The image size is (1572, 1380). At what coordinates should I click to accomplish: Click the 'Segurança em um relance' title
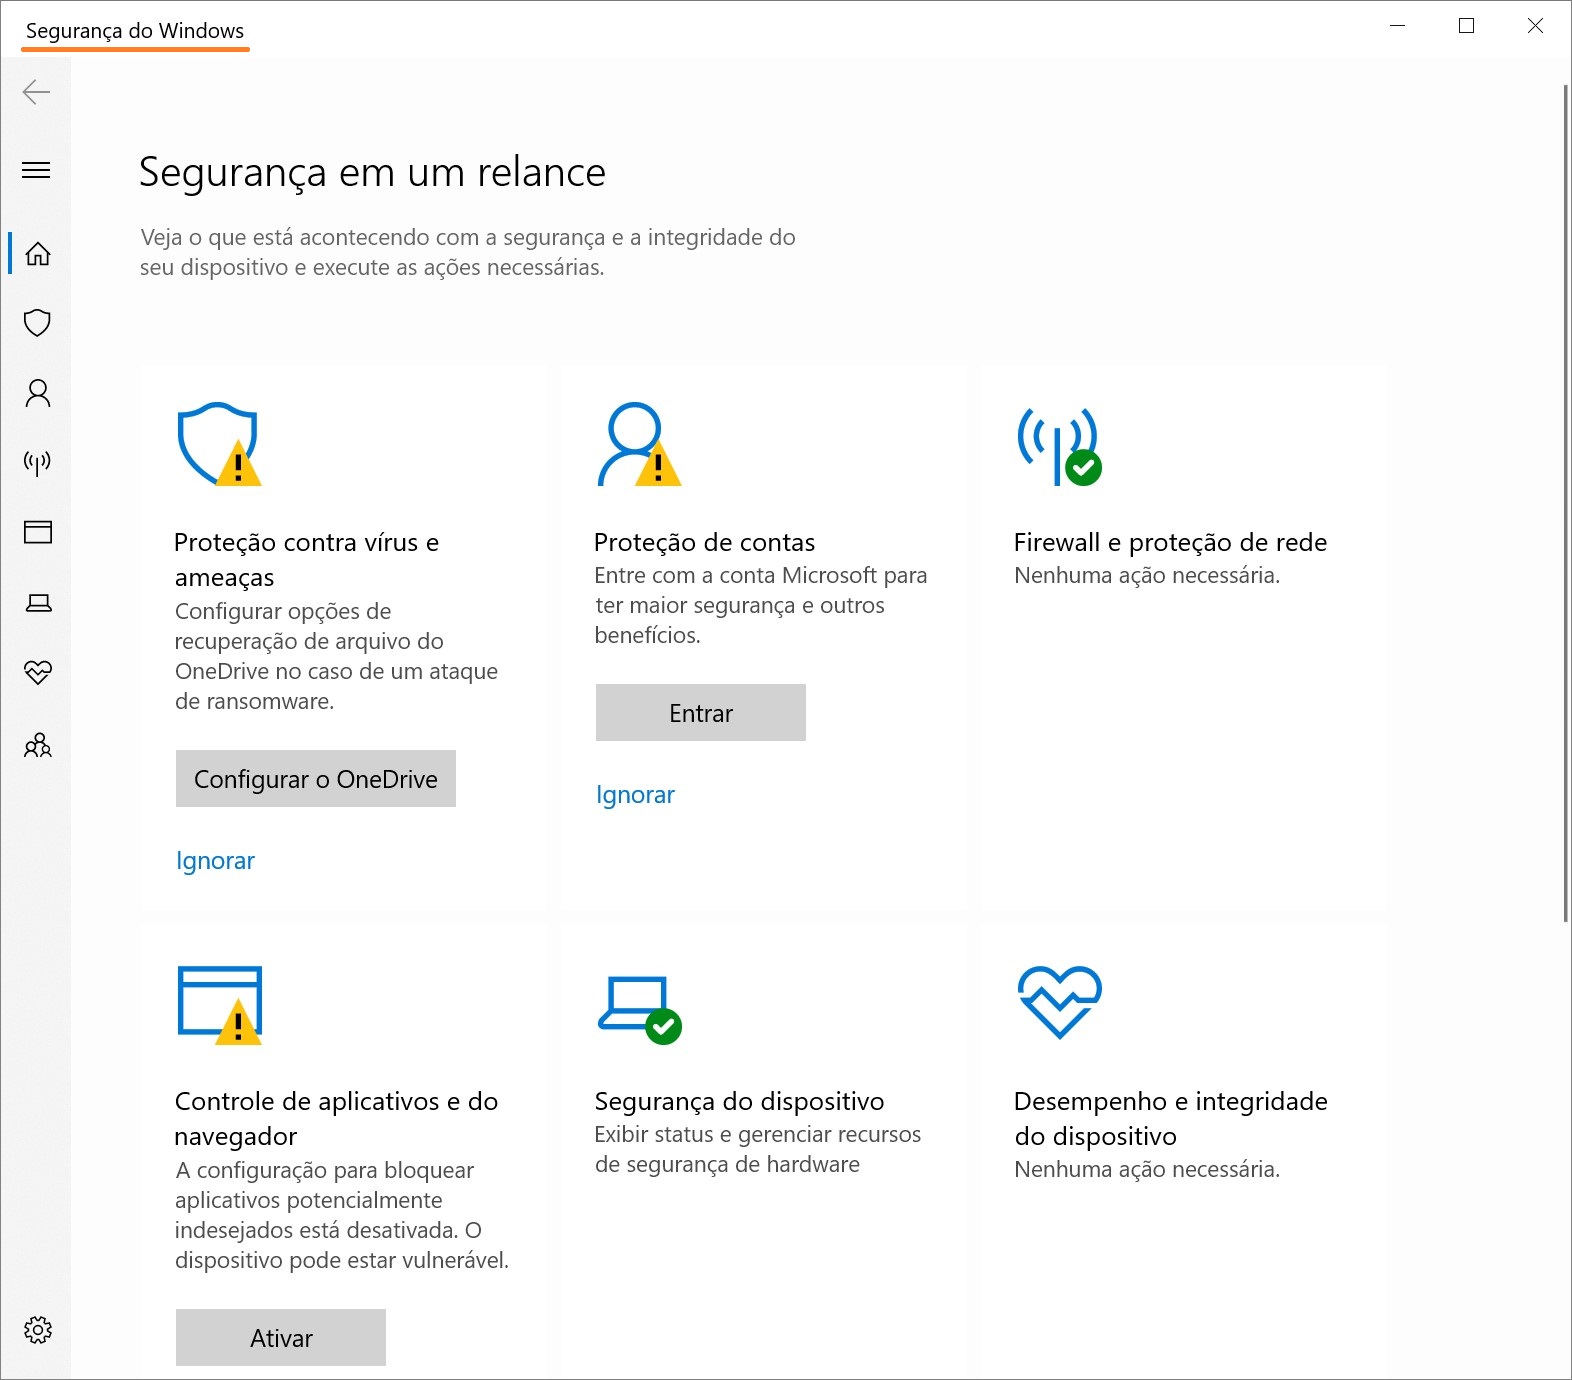click(x=372, y=173)
